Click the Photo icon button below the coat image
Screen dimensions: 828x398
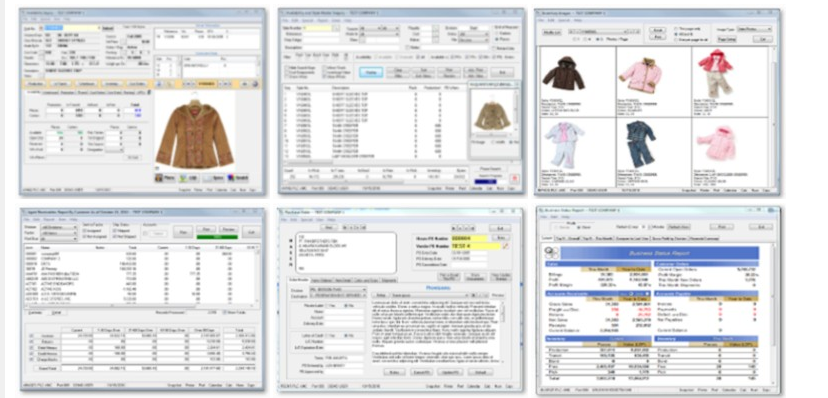[x=165, y=178]
